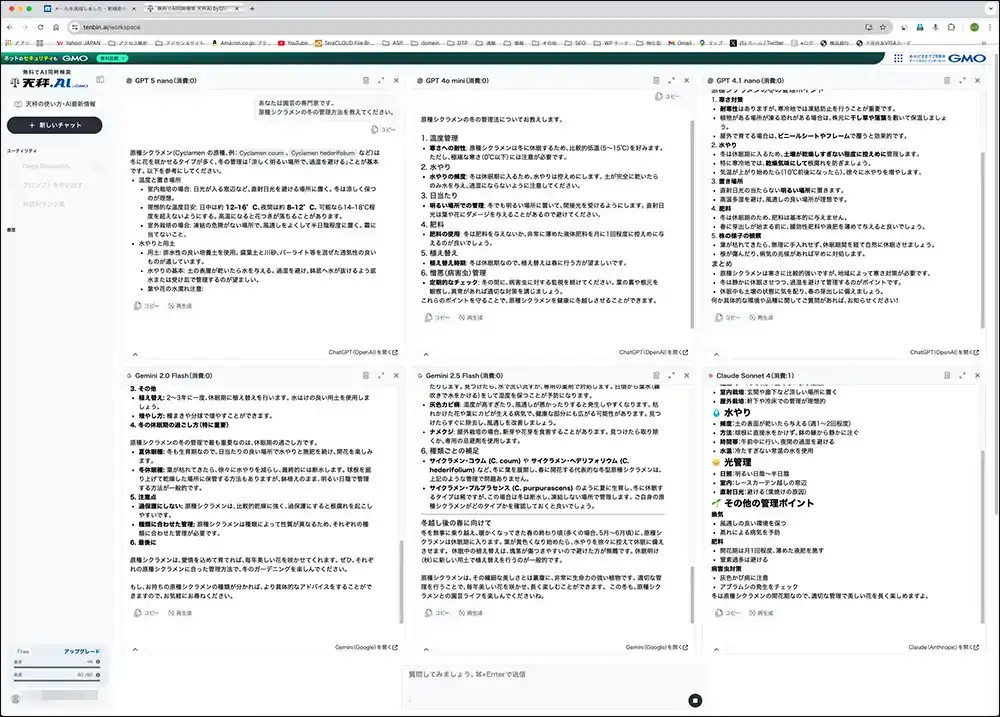Open the 天秤の使い方・AI最新情報 link
This screenshot has height=717, width=1000.
pos(54,104)
